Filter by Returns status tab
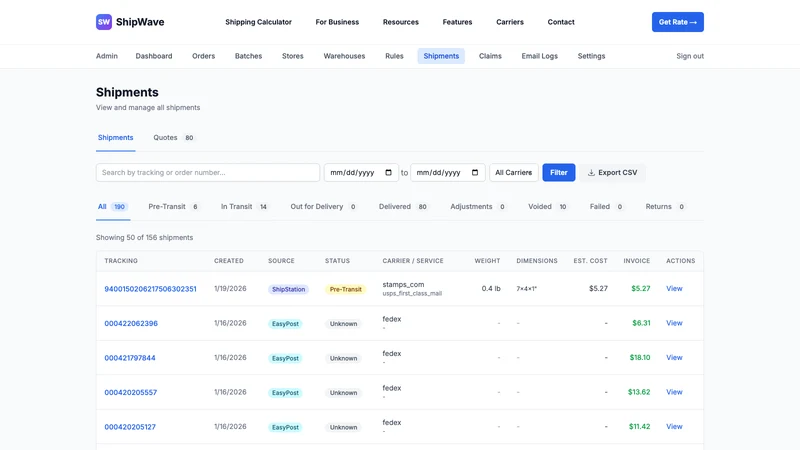 point(665,207)
